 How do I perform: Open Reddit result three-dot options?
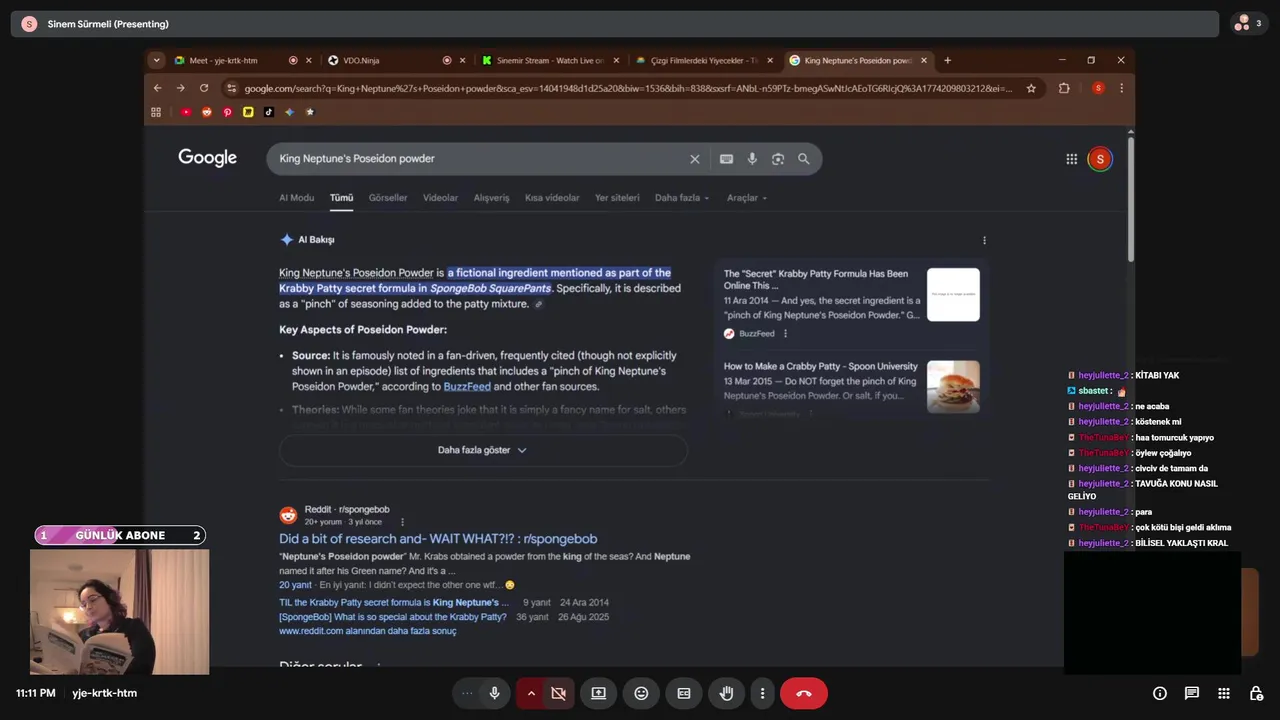point(402,522)
